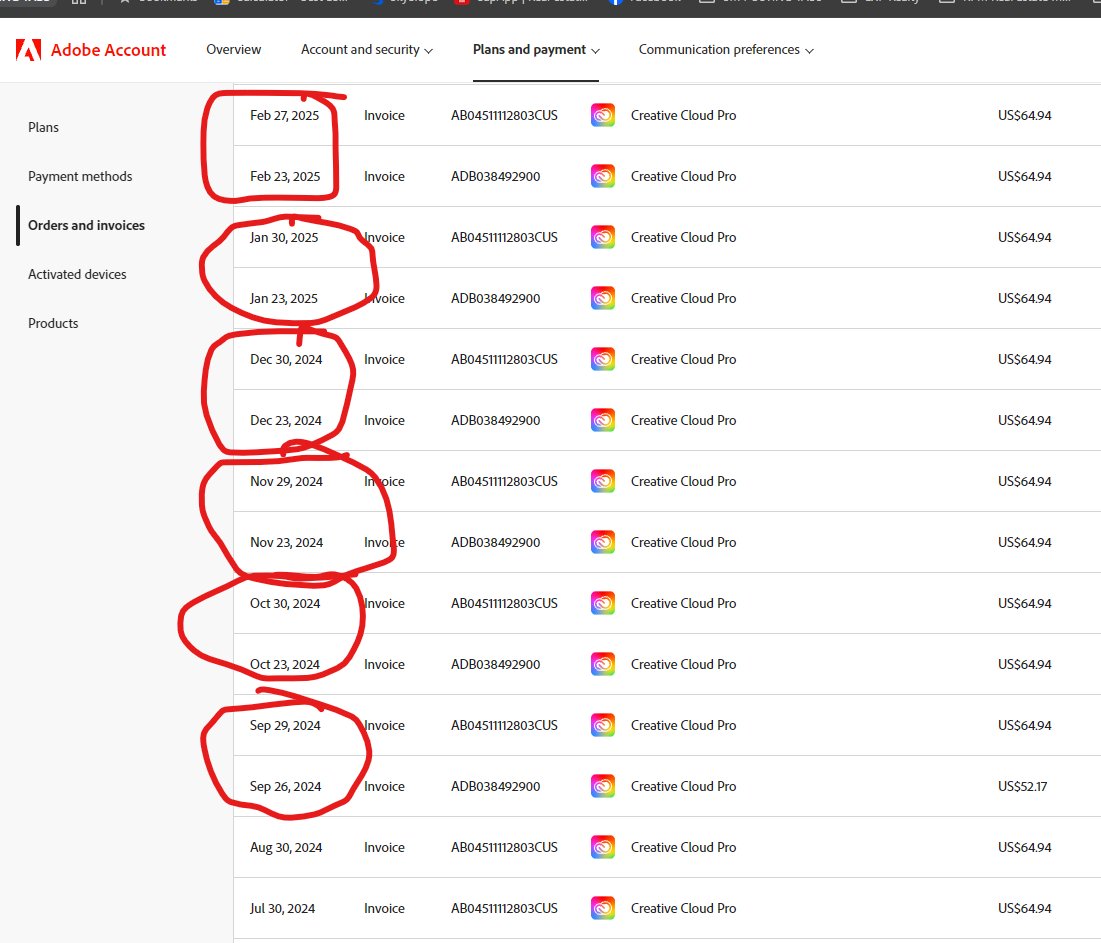Click the Creative Cloud icon in the Oct 30, 2024 row
1101x943 pixels.
click(603, 604)
